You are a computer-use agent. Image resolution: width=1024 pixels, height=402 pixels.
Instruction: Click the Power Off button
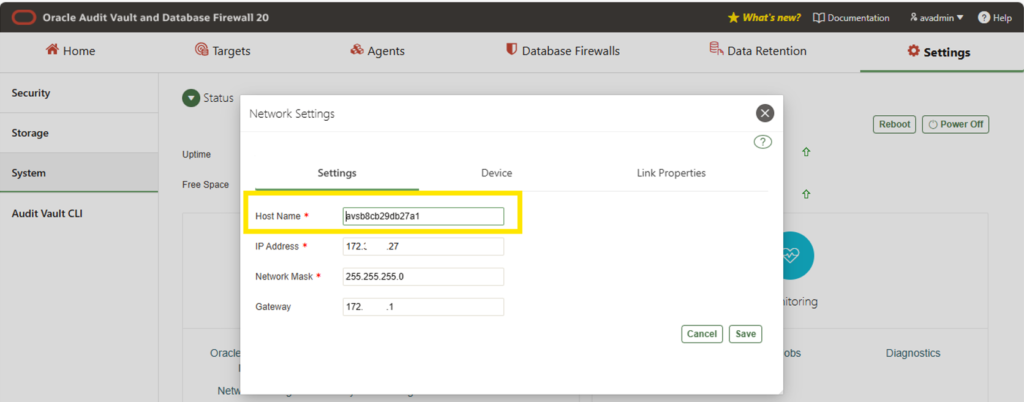point(955,124)
